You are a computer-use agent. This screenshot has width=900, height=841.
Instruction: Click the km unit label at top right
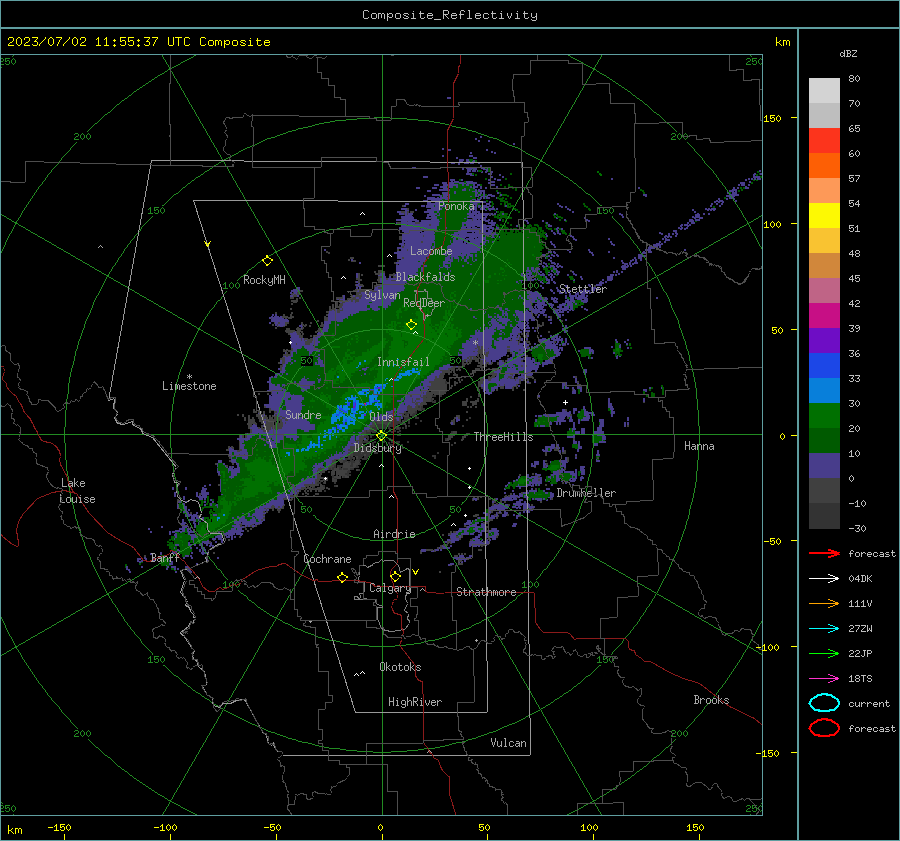[x=782, y=42]
